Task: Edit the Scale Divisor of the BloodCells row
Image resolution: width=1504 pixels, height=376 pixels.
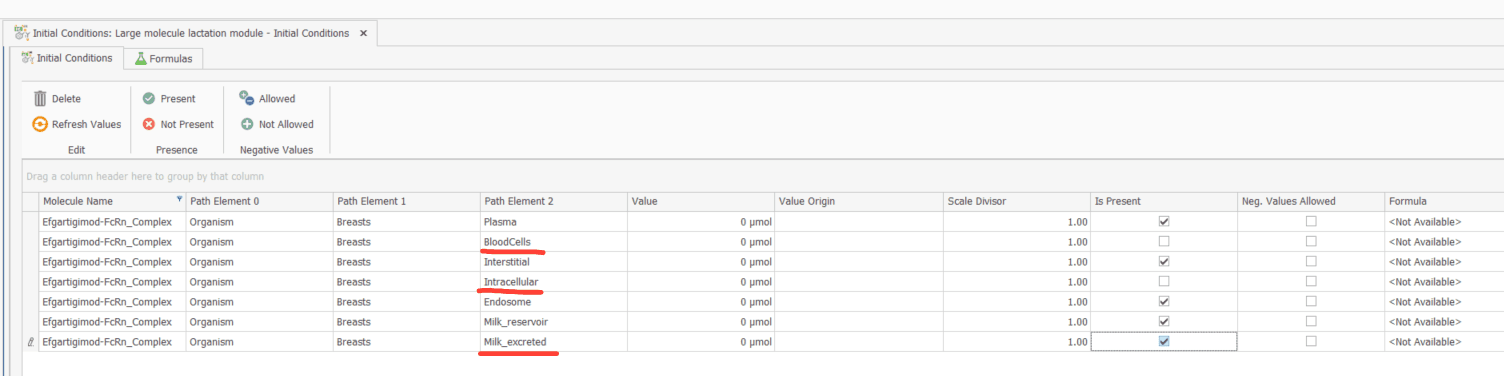Action: pyautogui.click(x=1016, y=241)
